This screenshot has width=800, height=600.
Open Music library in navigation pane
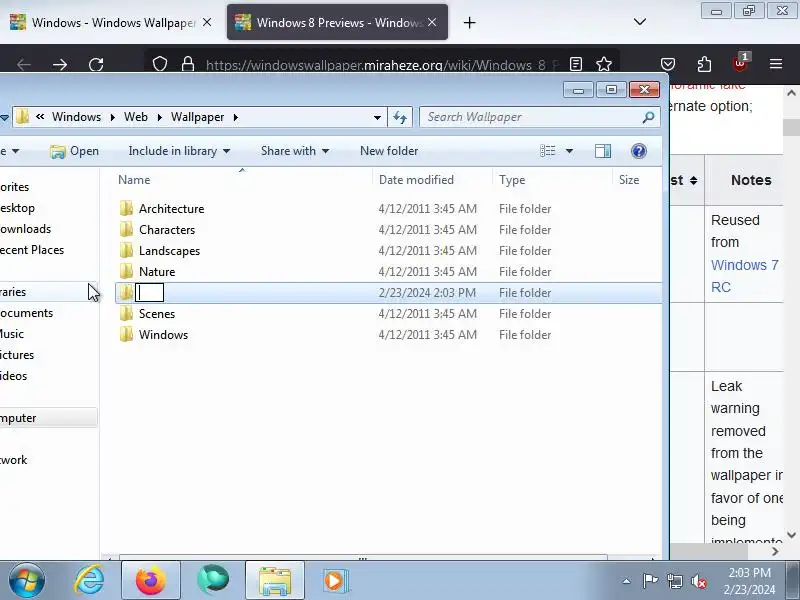click(12, 334)
